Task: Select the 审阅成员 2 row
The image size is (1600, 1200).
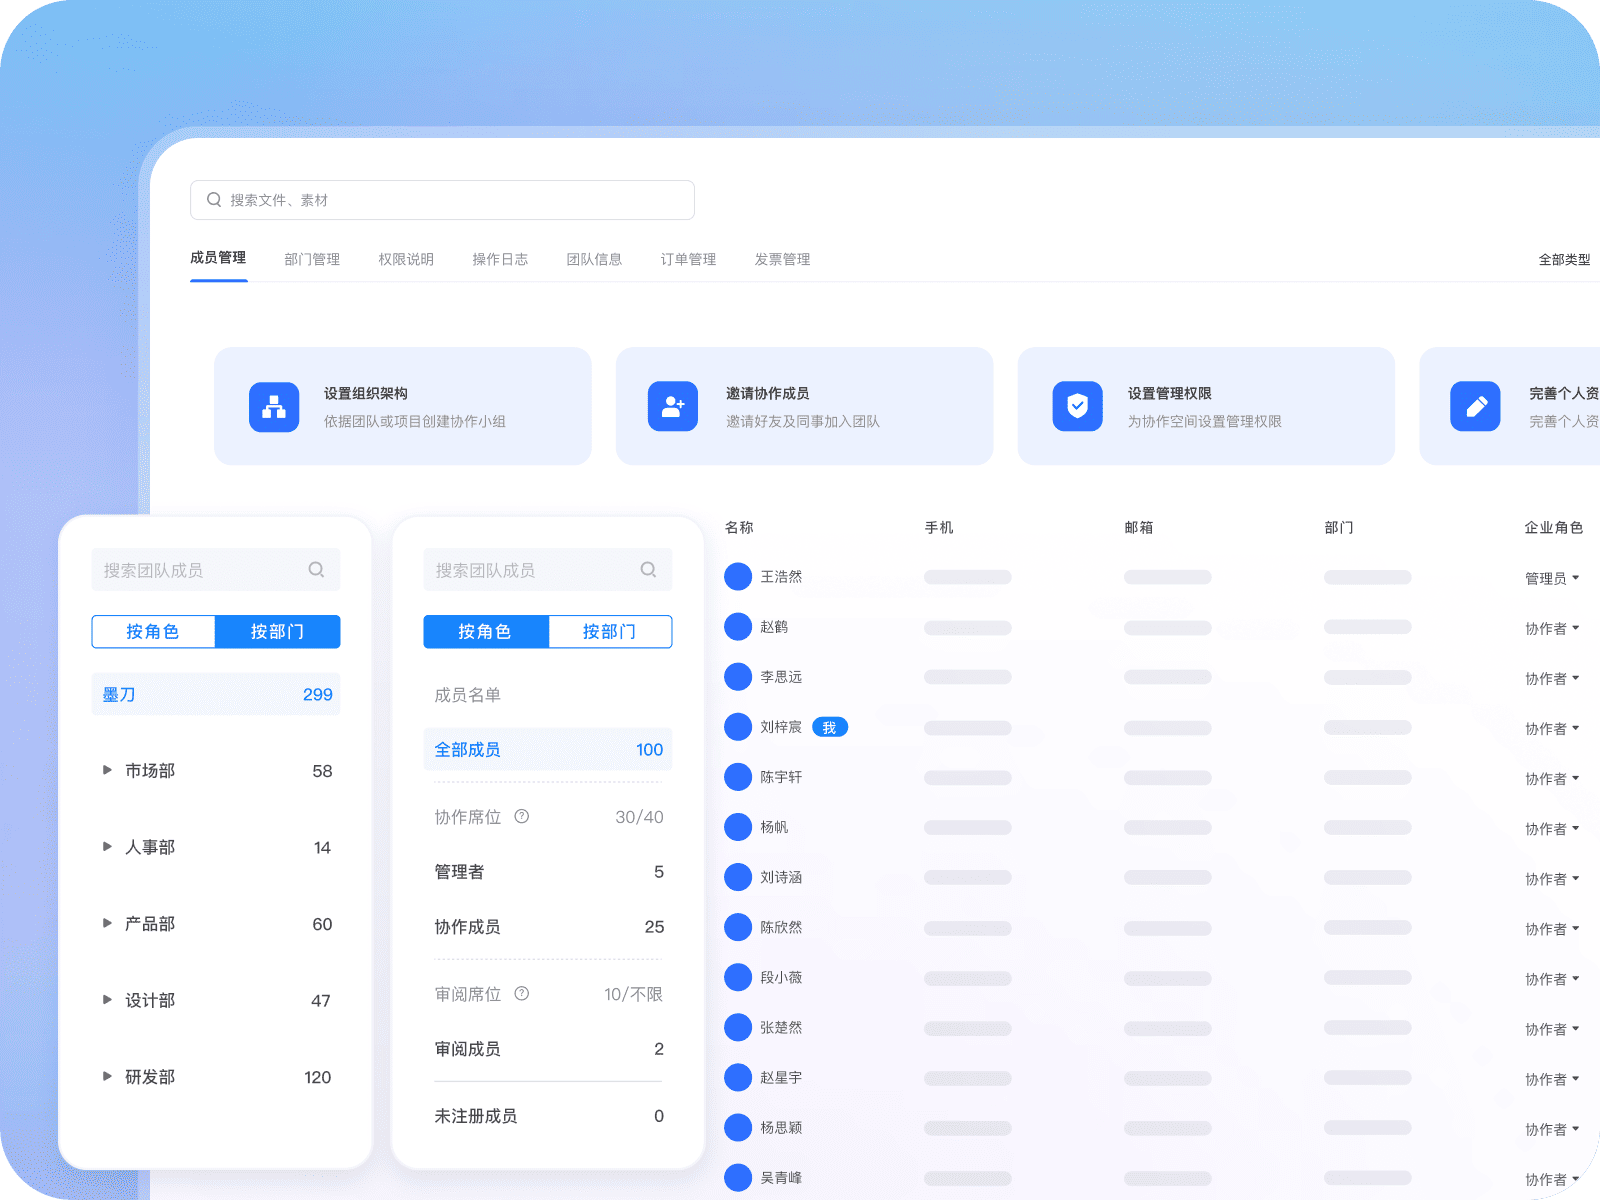Action: (x=548, y=1049)
